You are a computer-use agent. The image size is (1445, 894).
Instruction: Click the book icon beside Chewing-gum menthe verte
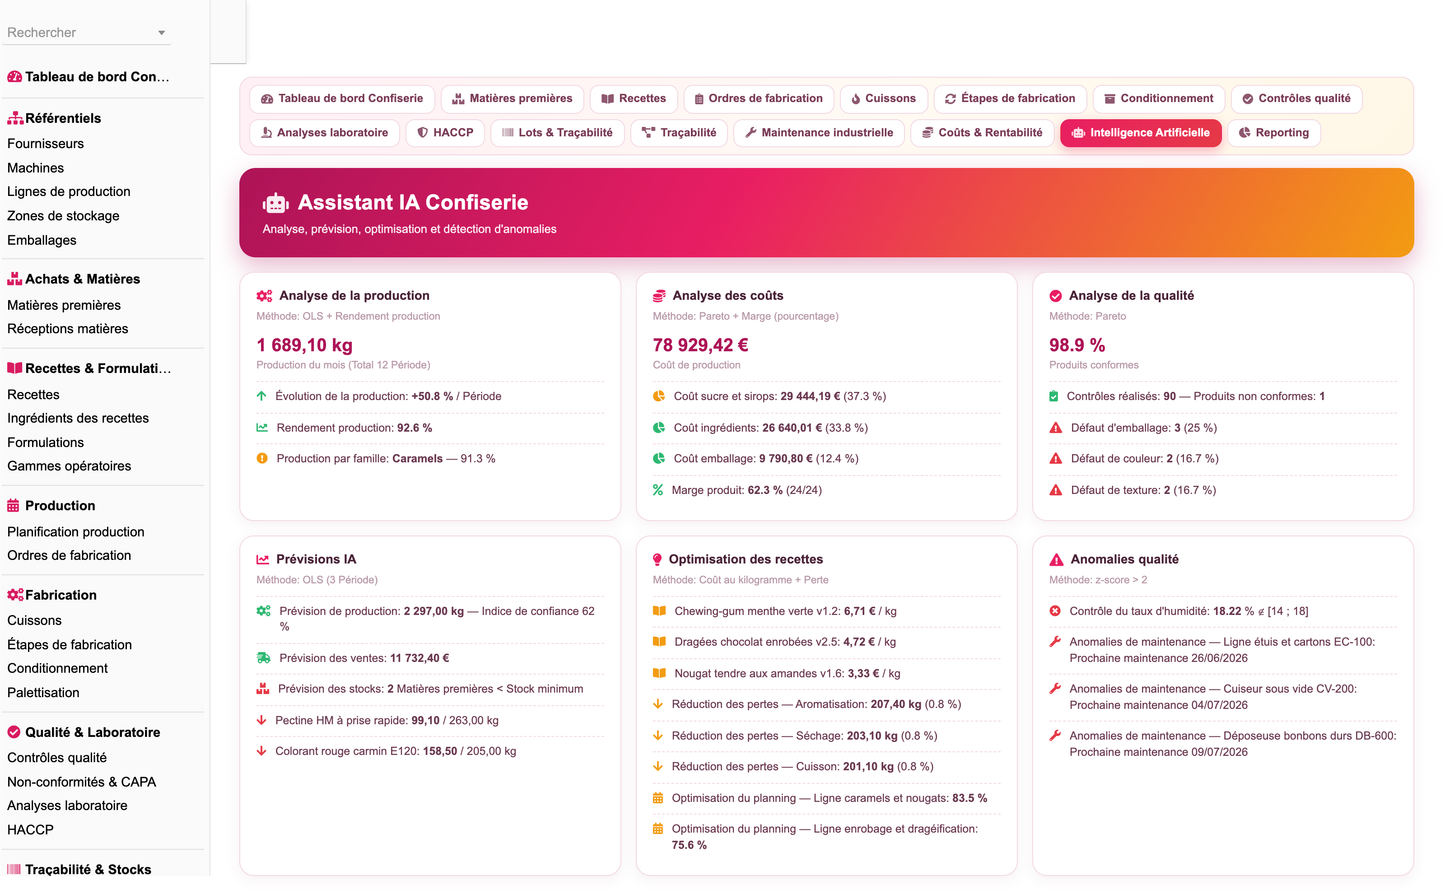click(x=659, y=611)
